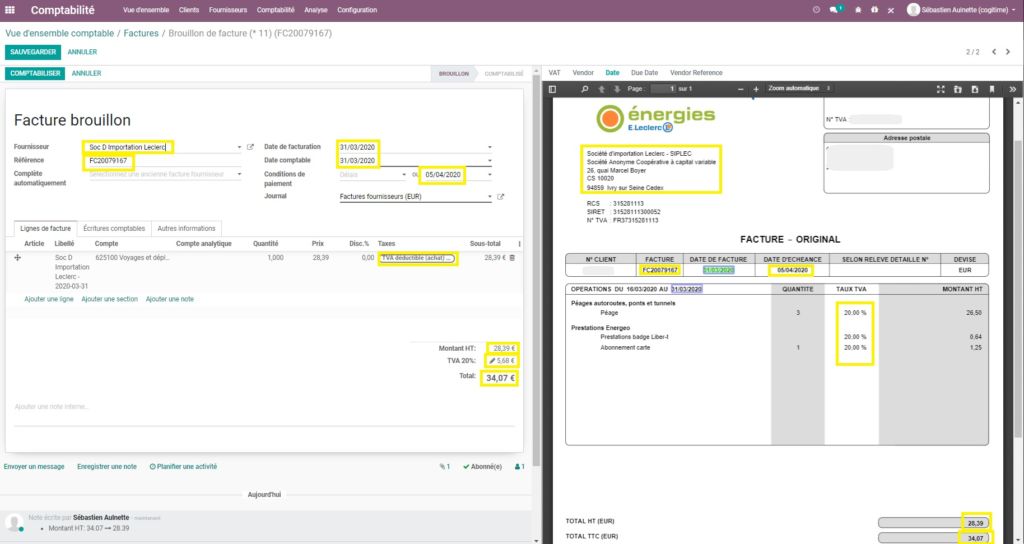Select Due Date box option above PDF
This screenshot has width=1024, height=544.
tap(645, 73)
